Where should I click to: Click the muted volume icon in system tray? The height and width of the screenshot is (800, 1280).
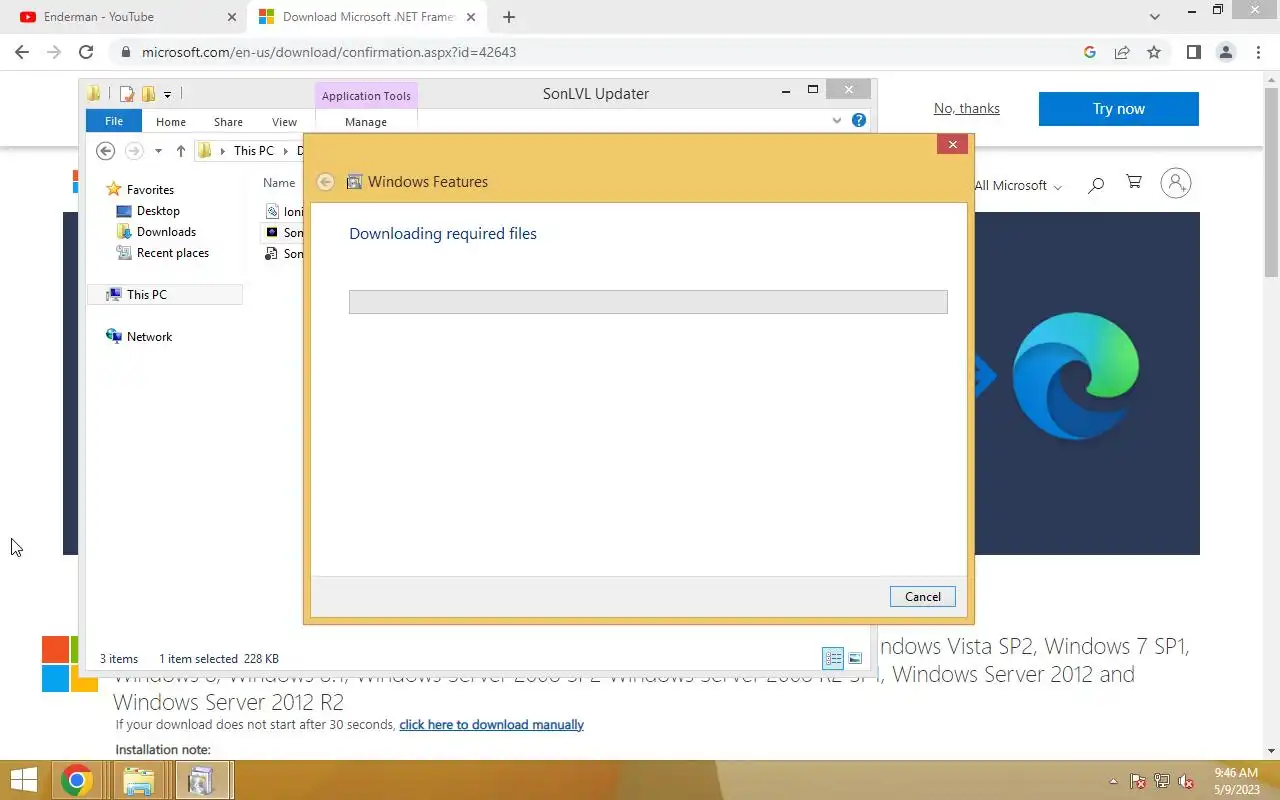pos(1186,781)
